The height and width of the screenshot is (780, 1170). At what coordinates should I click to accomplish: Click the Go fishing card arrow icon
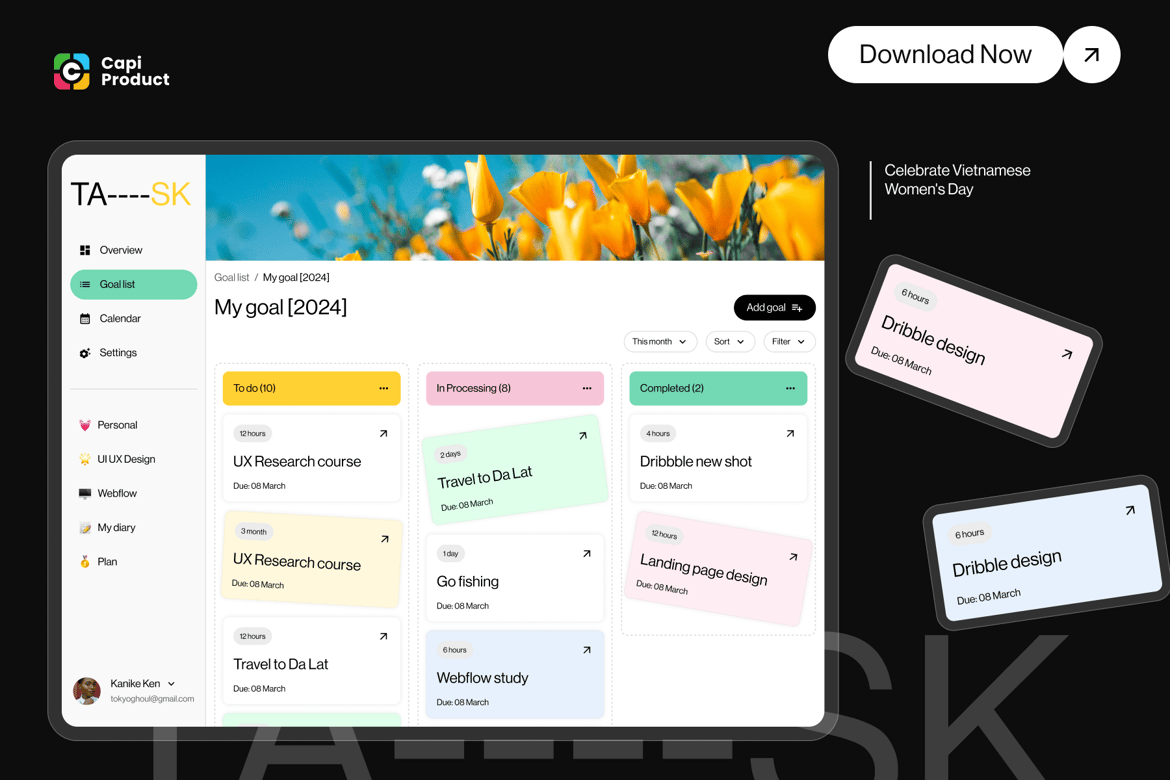(587, 554)
